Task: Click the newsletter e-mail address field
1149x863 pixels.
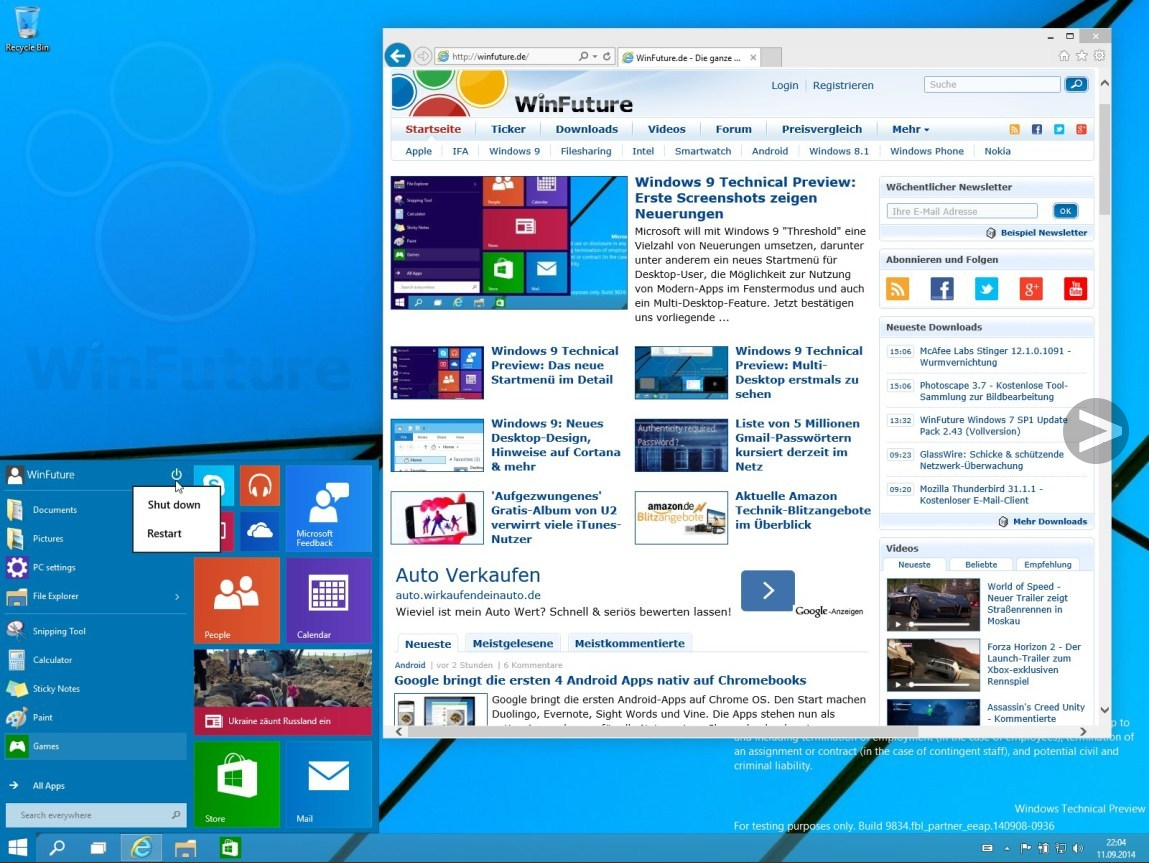Action: 962,211
